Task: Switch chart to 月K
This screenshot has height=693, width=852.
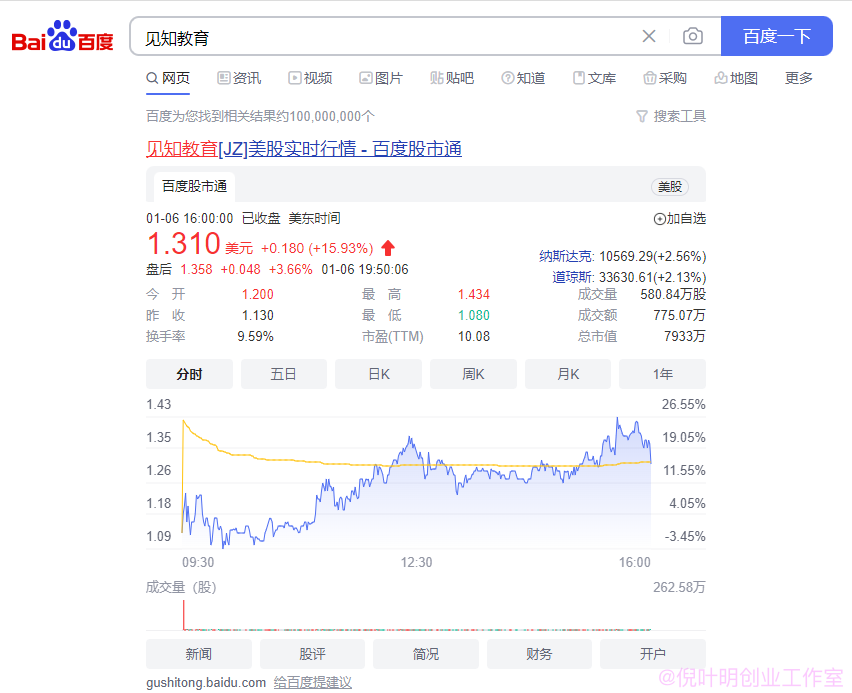Action: click(x=568, y=374)
